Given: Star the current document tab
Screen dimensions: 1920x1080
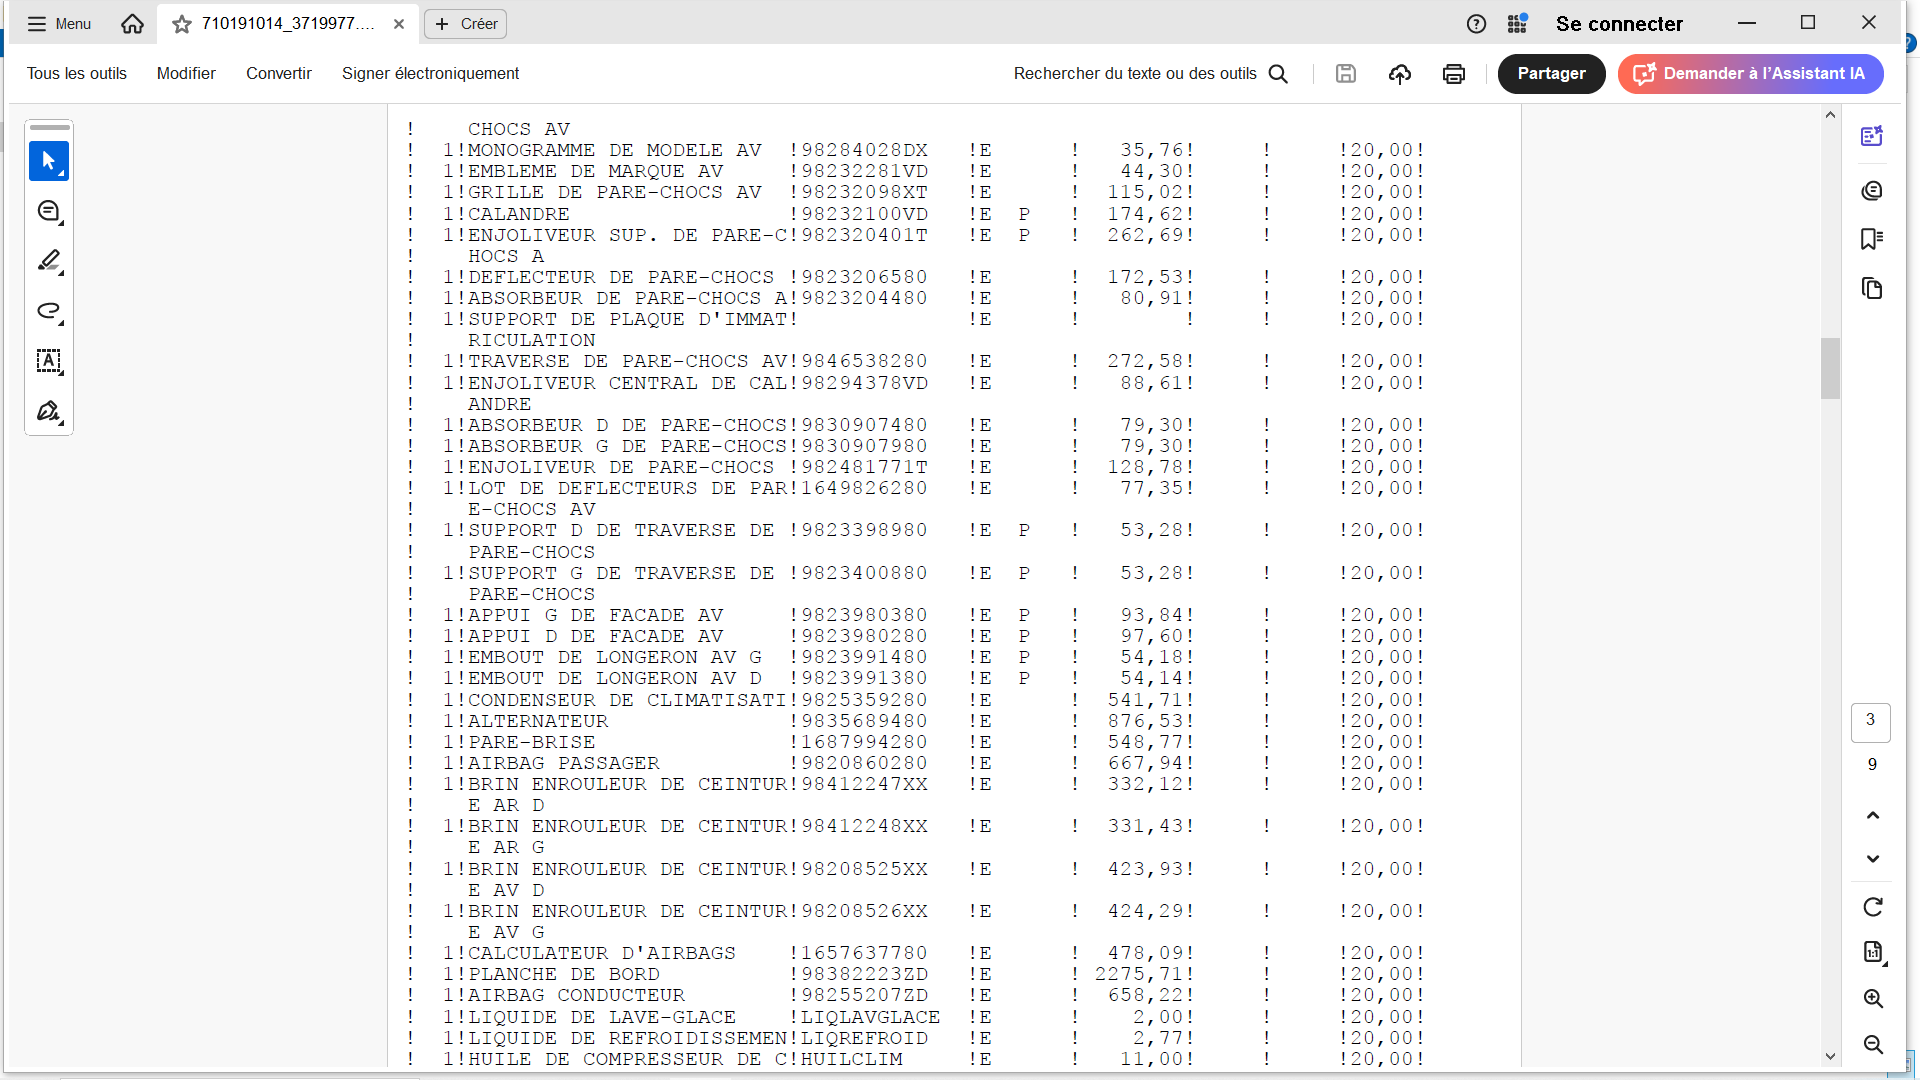Looking at the screenshot, I should [x=181, y=24].
